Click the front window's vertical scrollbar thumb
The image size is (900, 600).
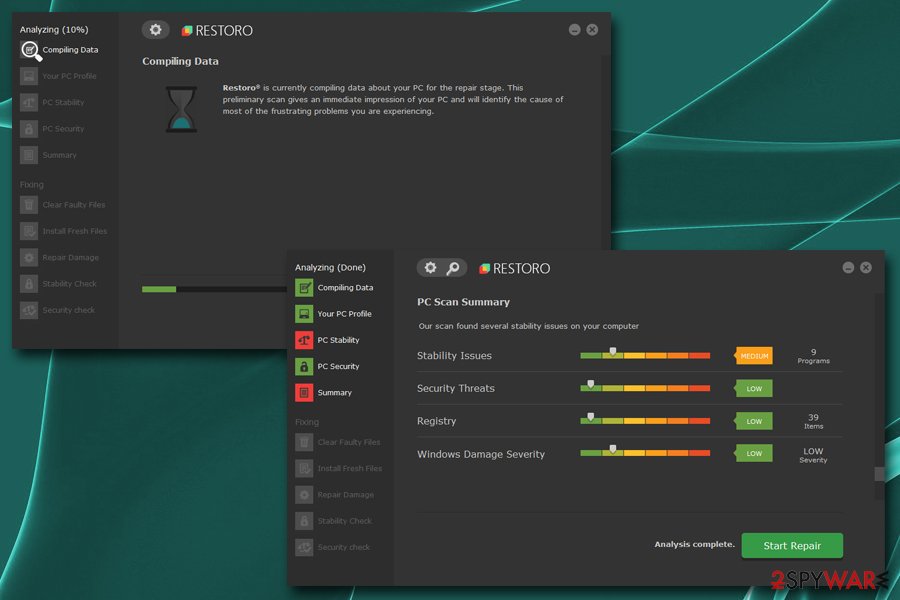tap(879, 474)
